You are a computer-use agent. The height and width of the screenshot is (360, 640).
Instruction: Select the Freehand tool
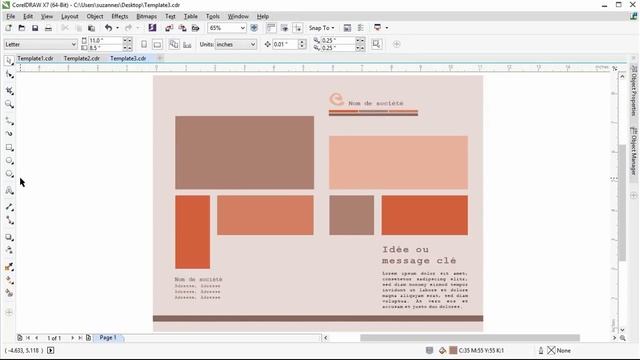coord(9,120)
